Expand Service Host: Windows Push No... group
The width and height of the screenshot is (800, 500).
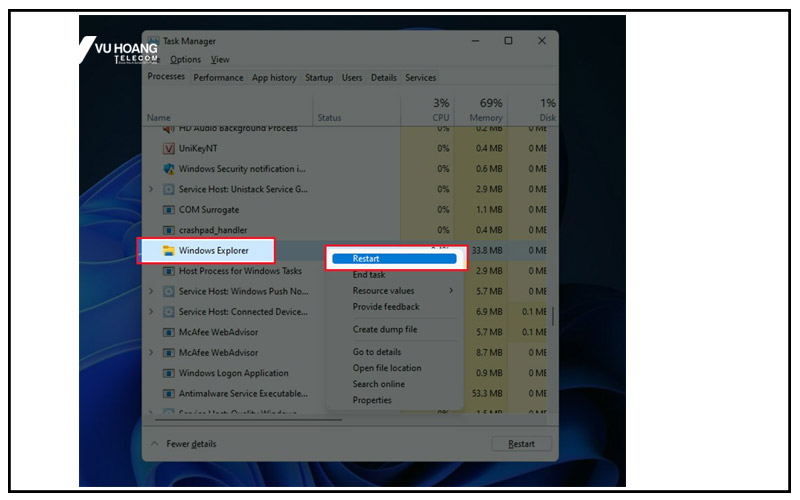(151, 291)
